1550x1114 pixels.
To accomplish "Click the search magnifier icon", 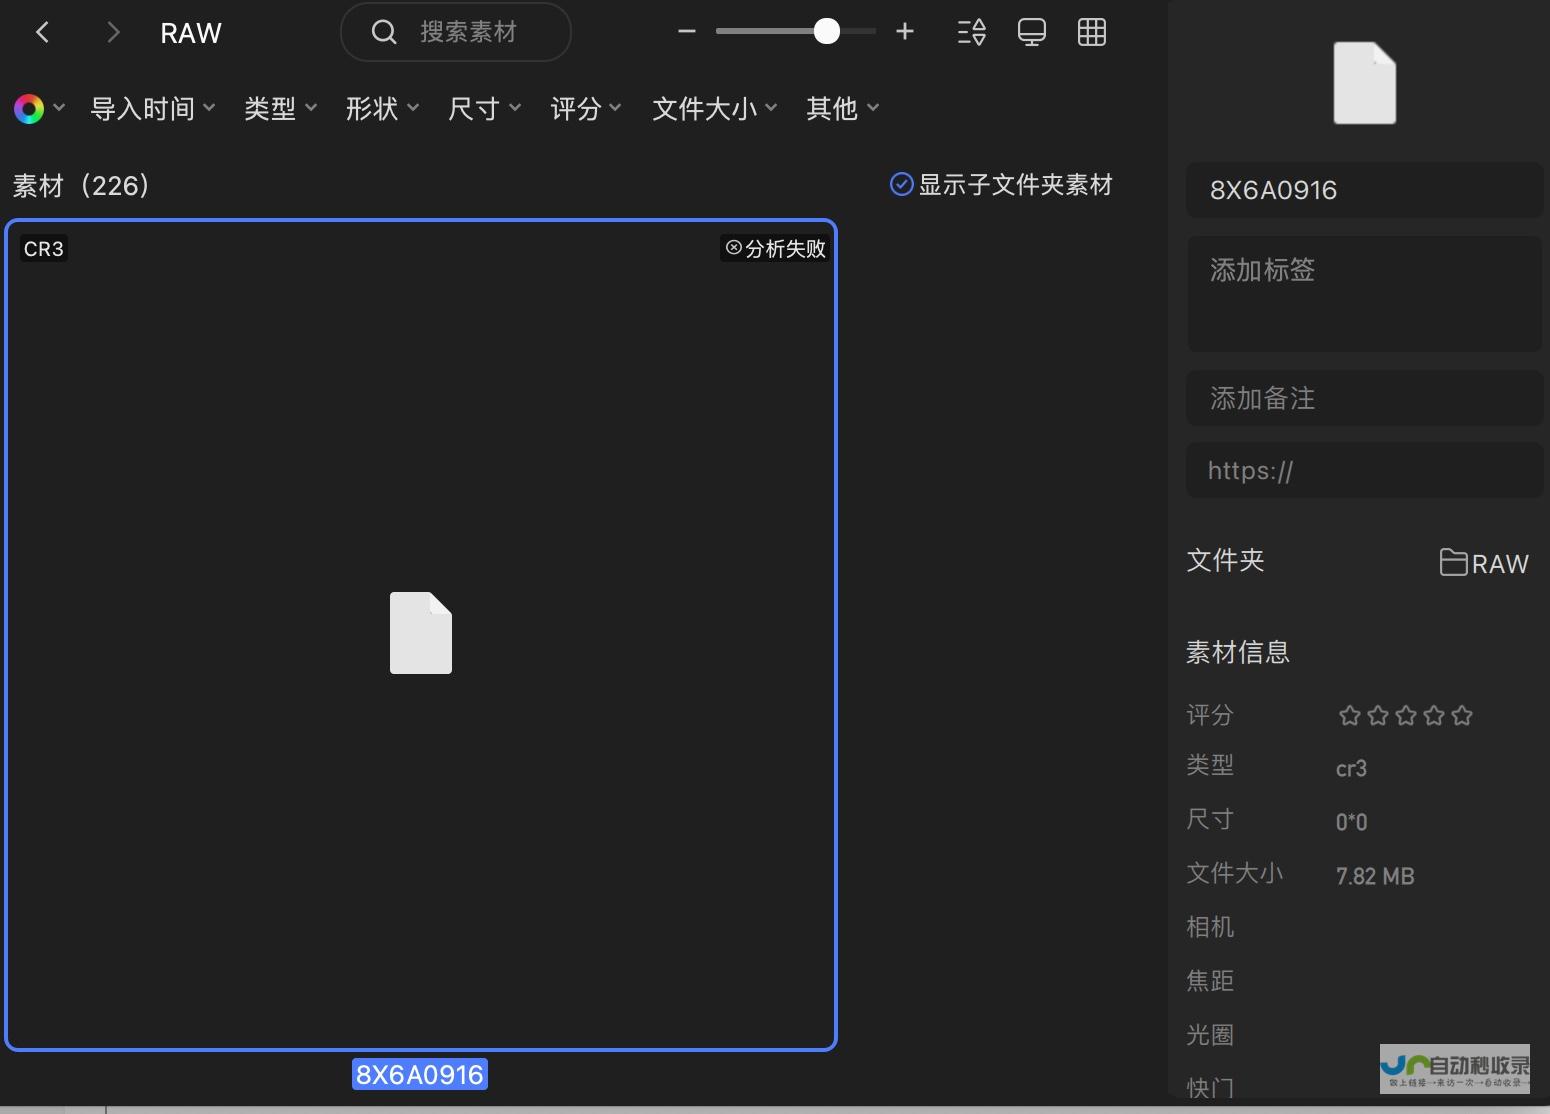I will (x=384, y=32).
